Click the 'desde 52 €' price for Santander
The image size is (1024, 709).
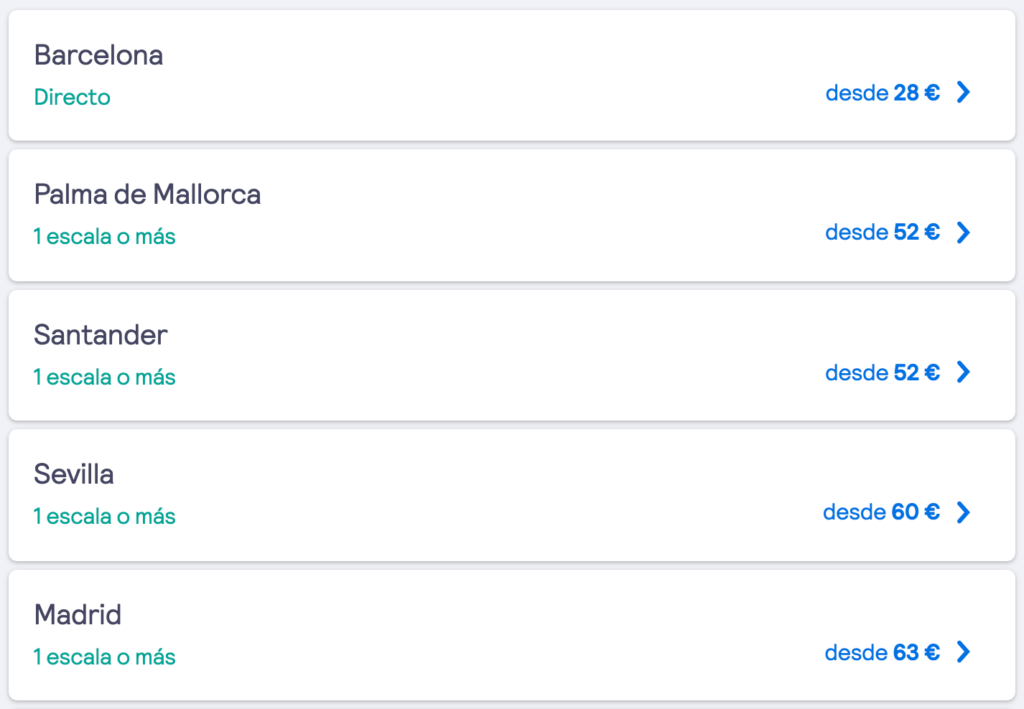point(882,373)
